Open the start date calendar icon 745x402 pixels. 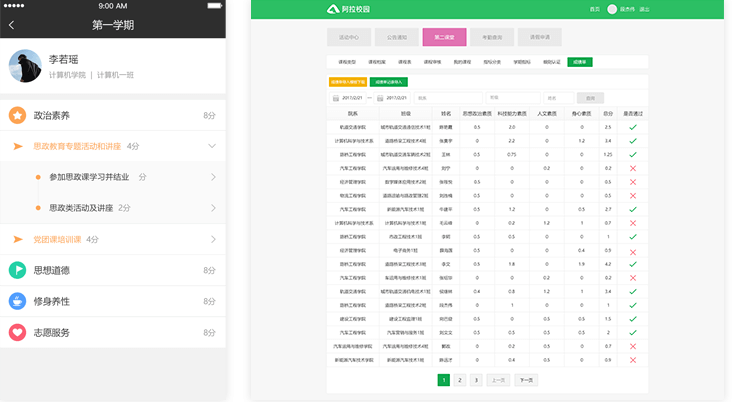pos(335,98)
